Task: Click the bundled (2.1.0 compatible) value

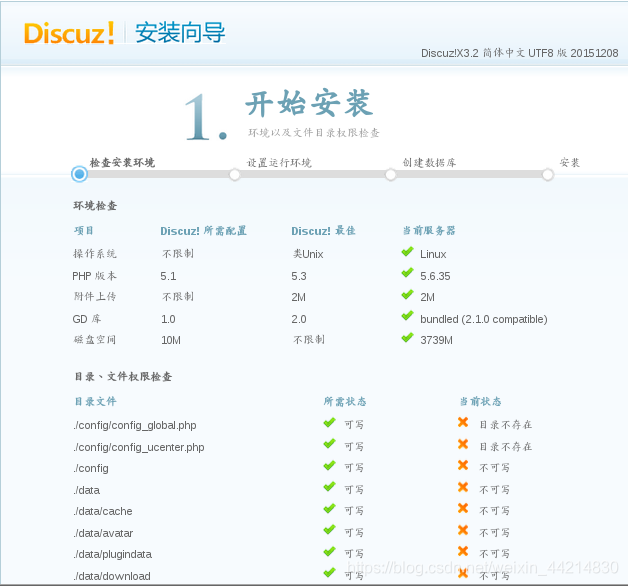Action: pyautogui.click(x=483, y=319)
